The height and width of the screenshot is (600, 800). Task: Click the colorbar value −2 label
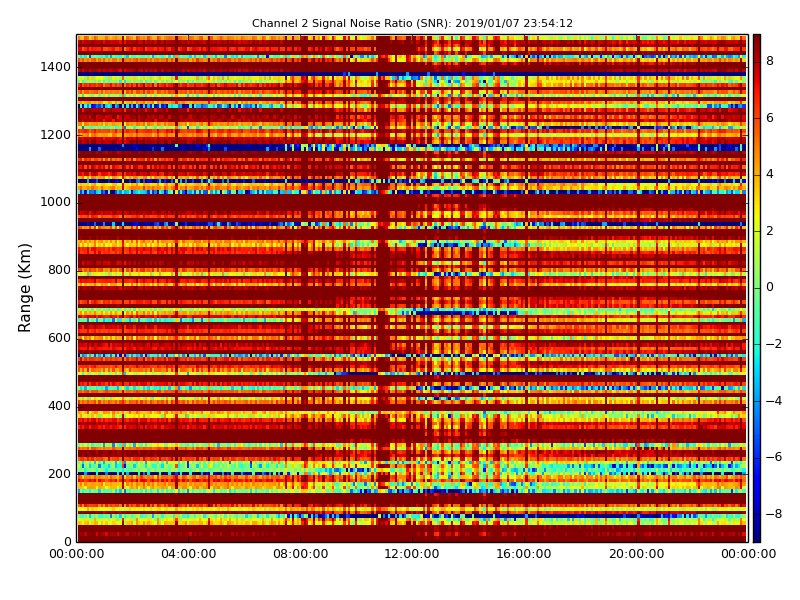coord(774,344)
